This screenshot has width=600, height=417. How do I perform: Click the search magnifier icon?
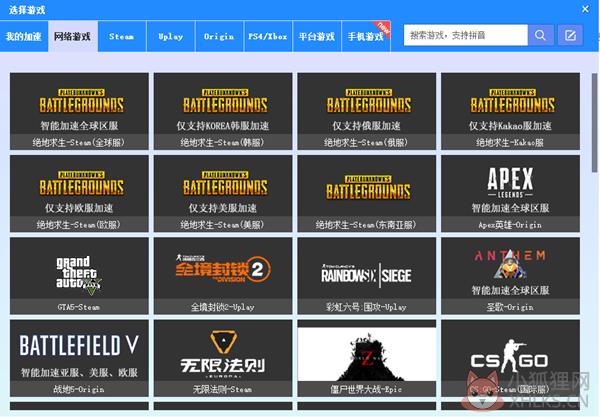tap(540, 36)
